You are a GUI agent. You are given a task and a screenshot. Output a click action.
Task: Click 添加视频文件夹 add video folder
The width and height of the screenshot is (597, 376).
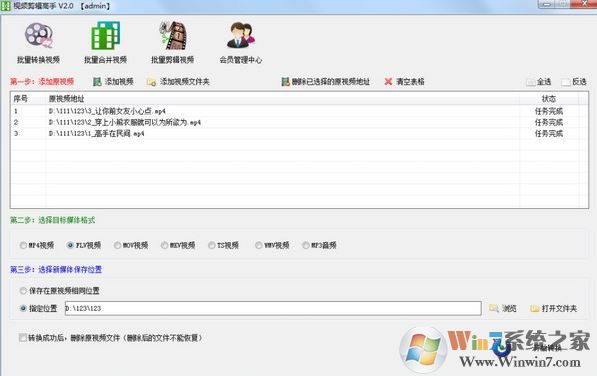point(178,81)
